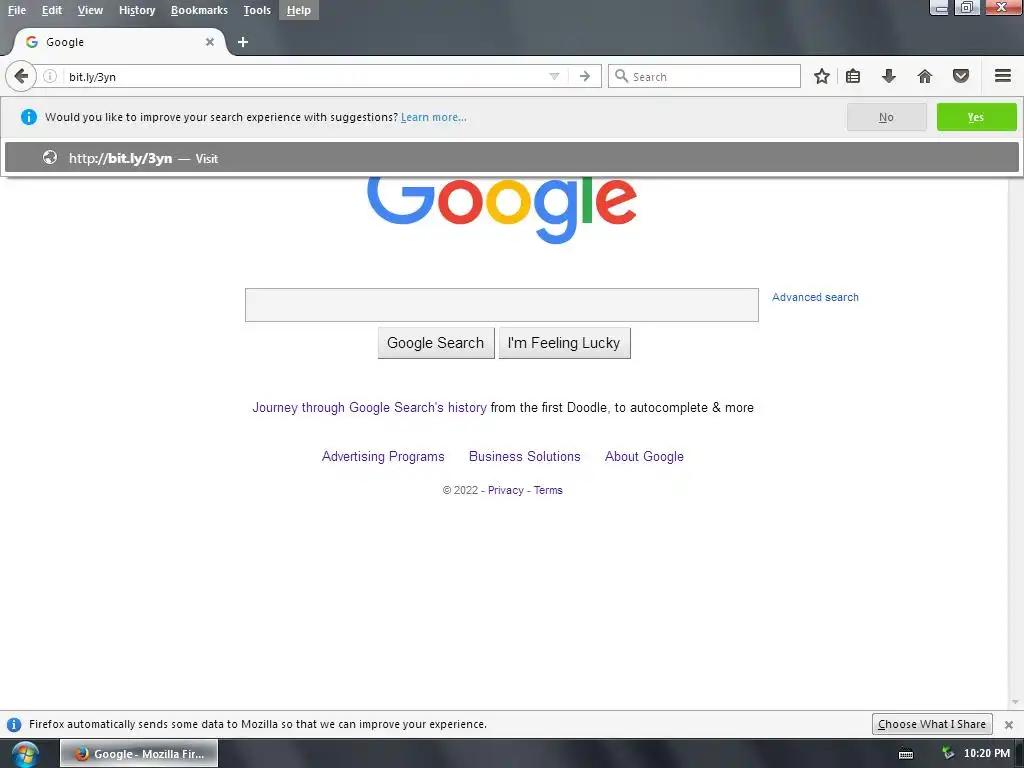Follow the Learn more link

pos(434,118)
